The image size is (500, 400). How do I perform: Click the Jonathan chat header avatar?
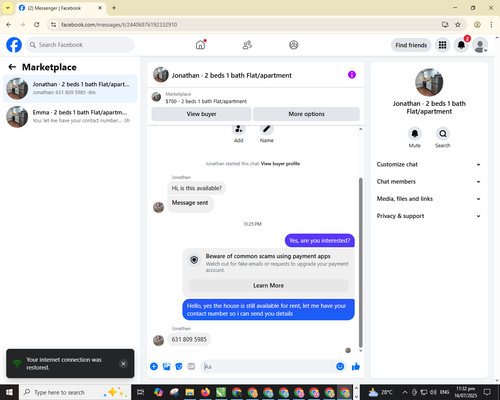point(161,75)
